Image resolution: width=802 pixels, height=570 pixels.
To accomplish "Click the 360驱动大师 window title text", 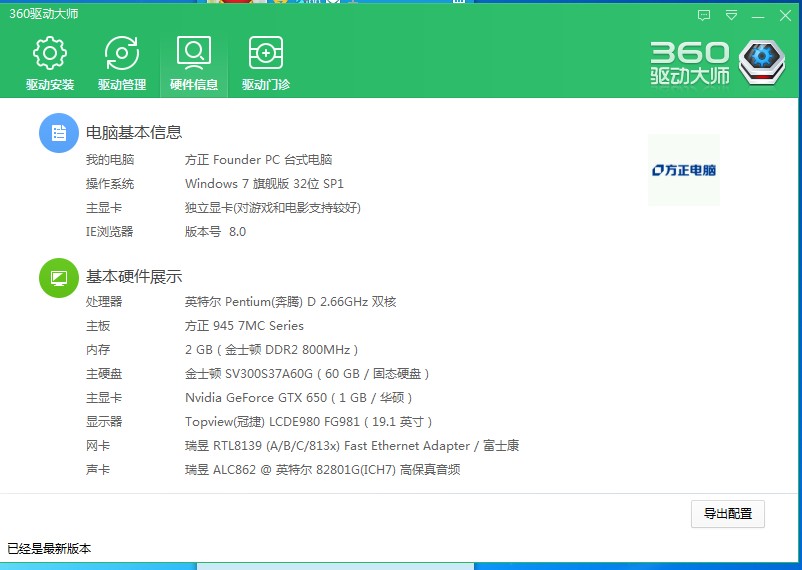I will [x=43, y=14].
